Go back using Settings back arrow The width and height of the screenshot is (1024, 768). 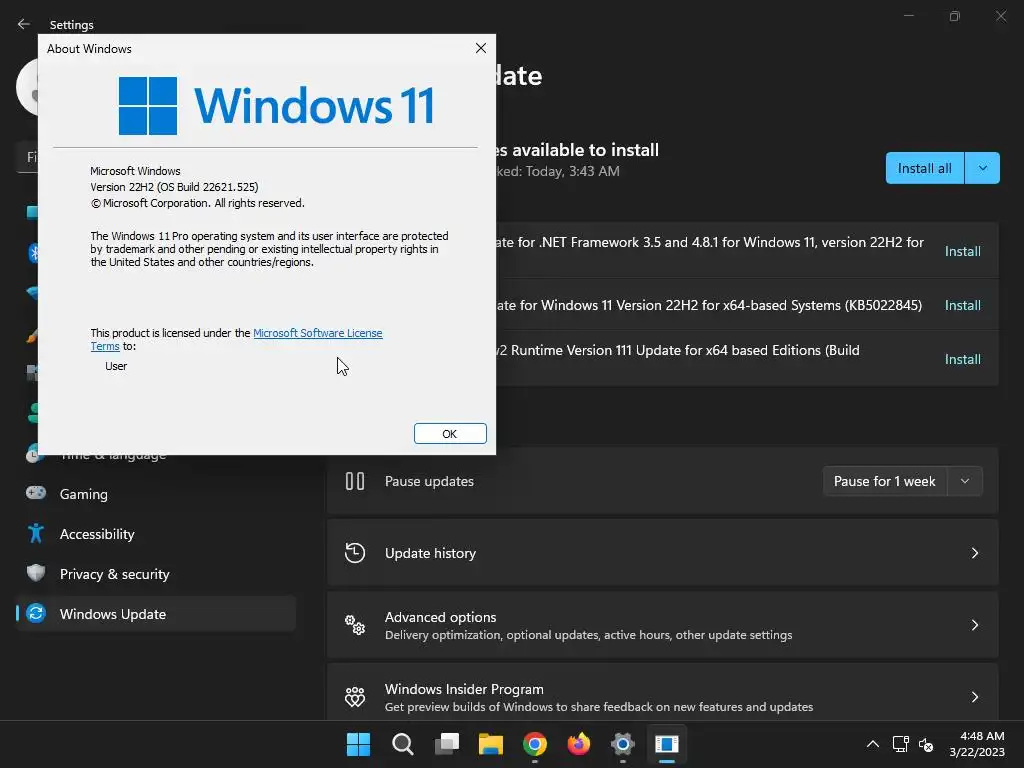point(24,24)
